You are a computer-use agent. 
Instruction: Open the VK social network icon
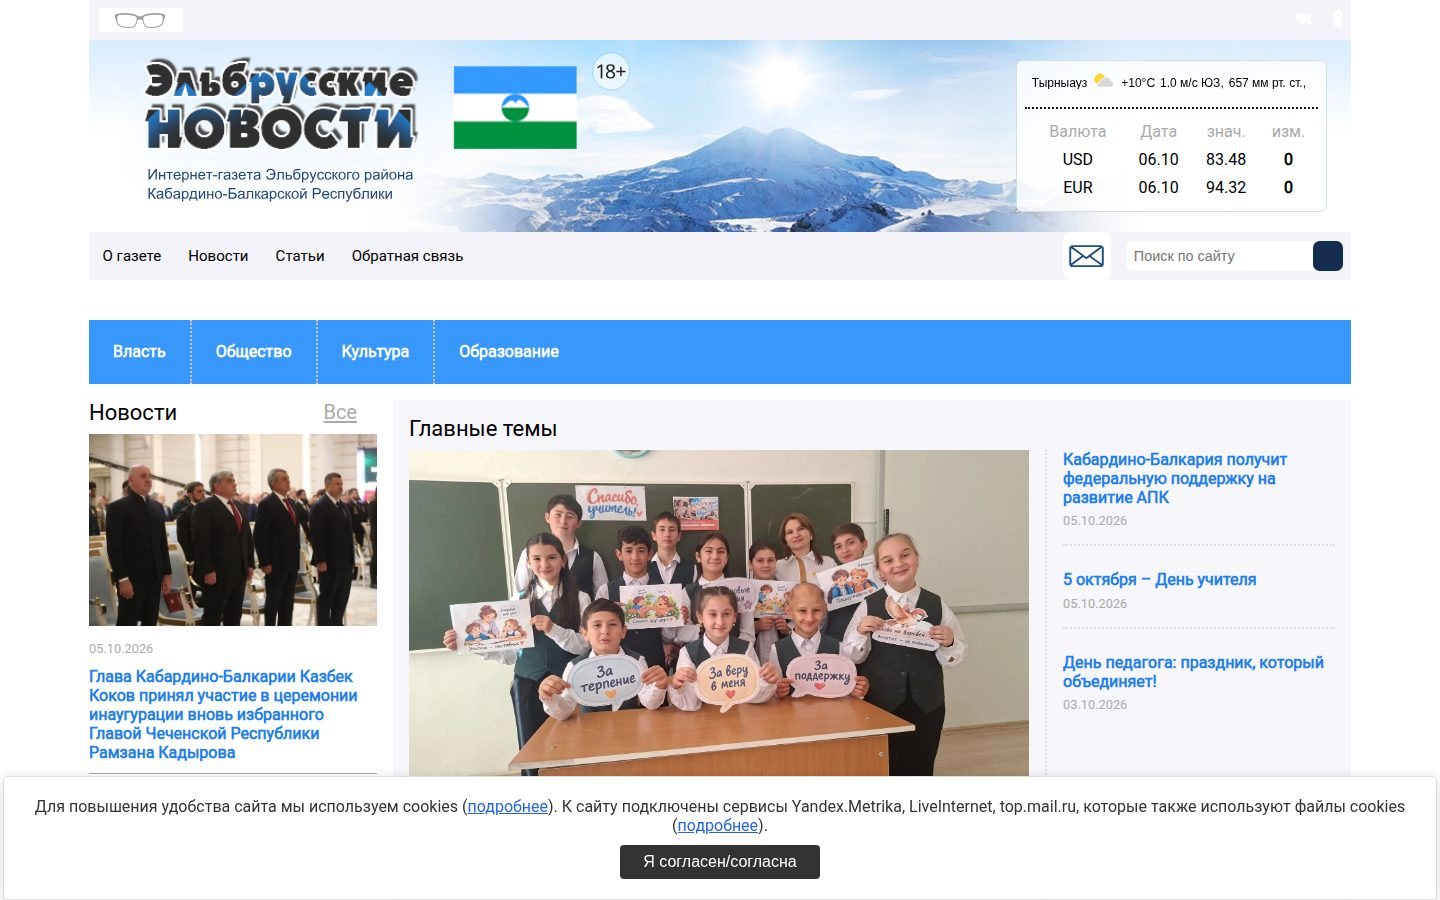1303,19
